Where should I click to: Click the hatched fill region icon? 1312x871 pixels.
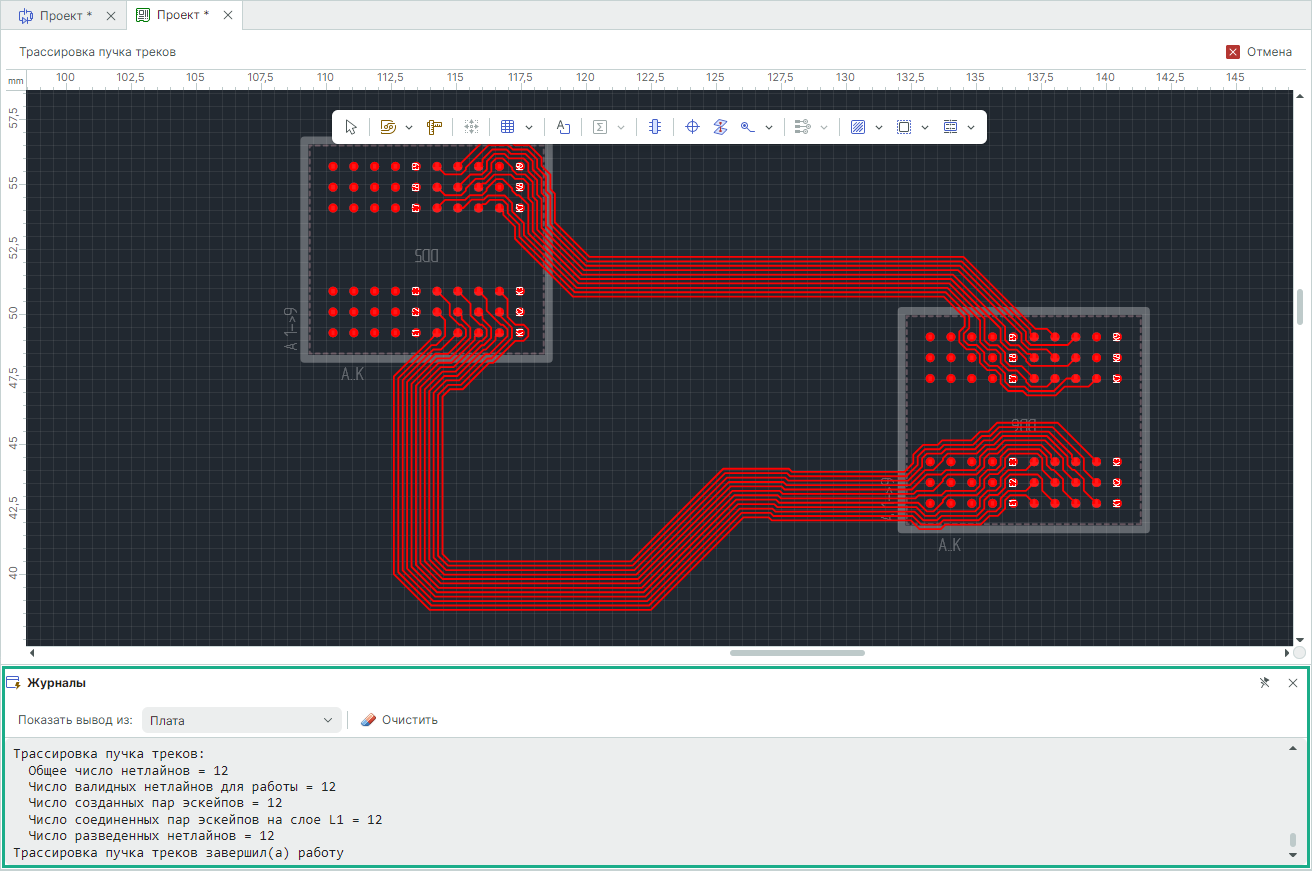pos(857,127)
